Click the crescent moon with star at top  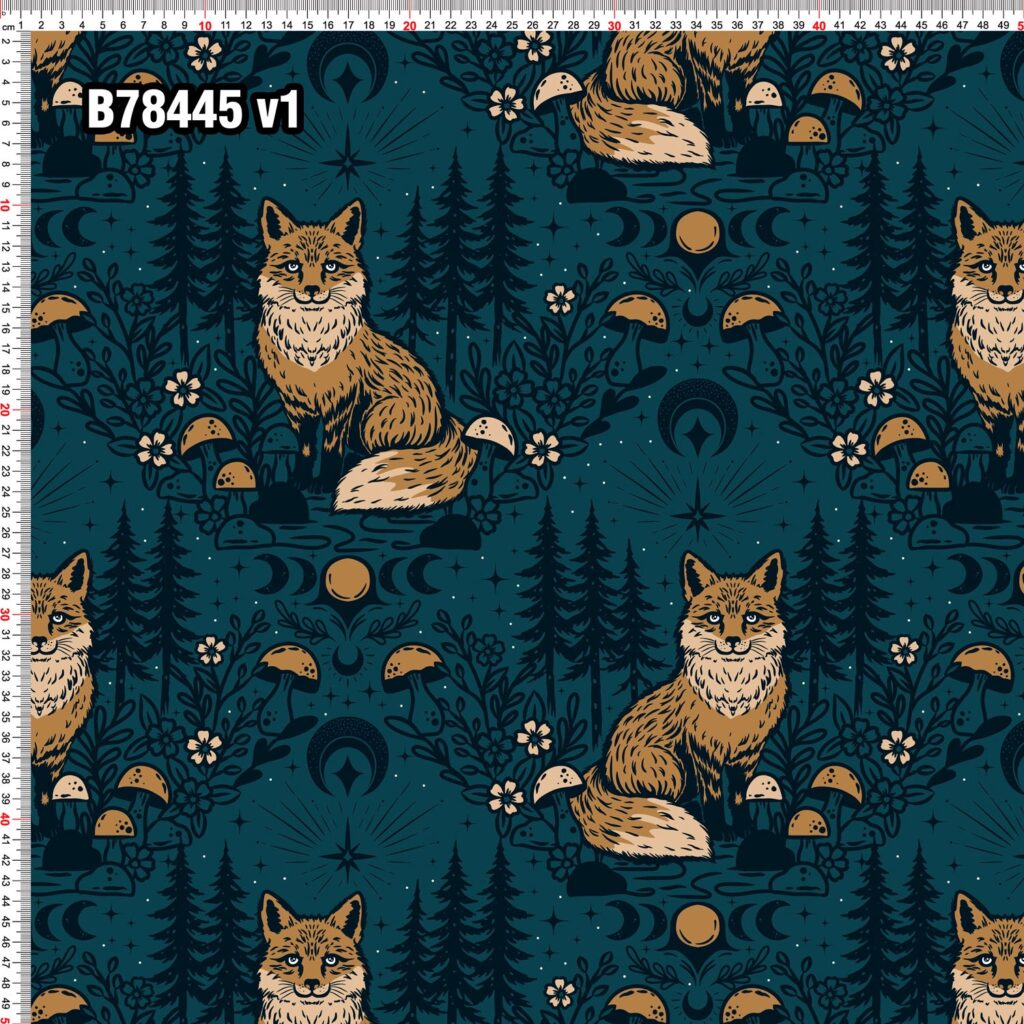tap(347, 69)
